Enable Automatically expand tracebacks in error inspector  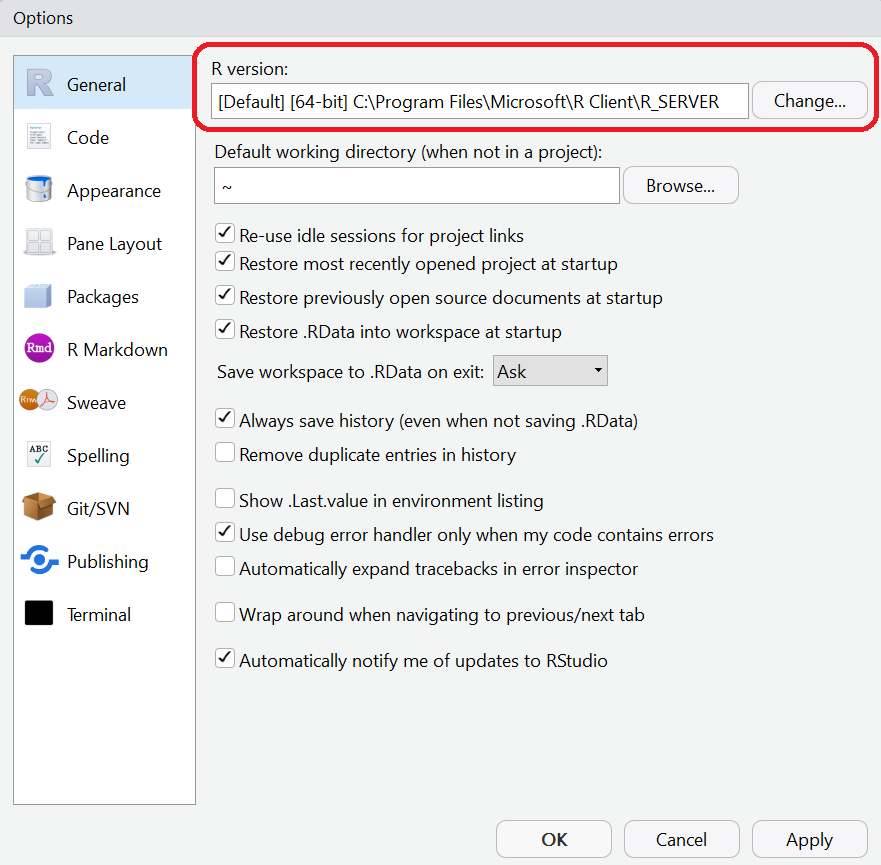225,566
